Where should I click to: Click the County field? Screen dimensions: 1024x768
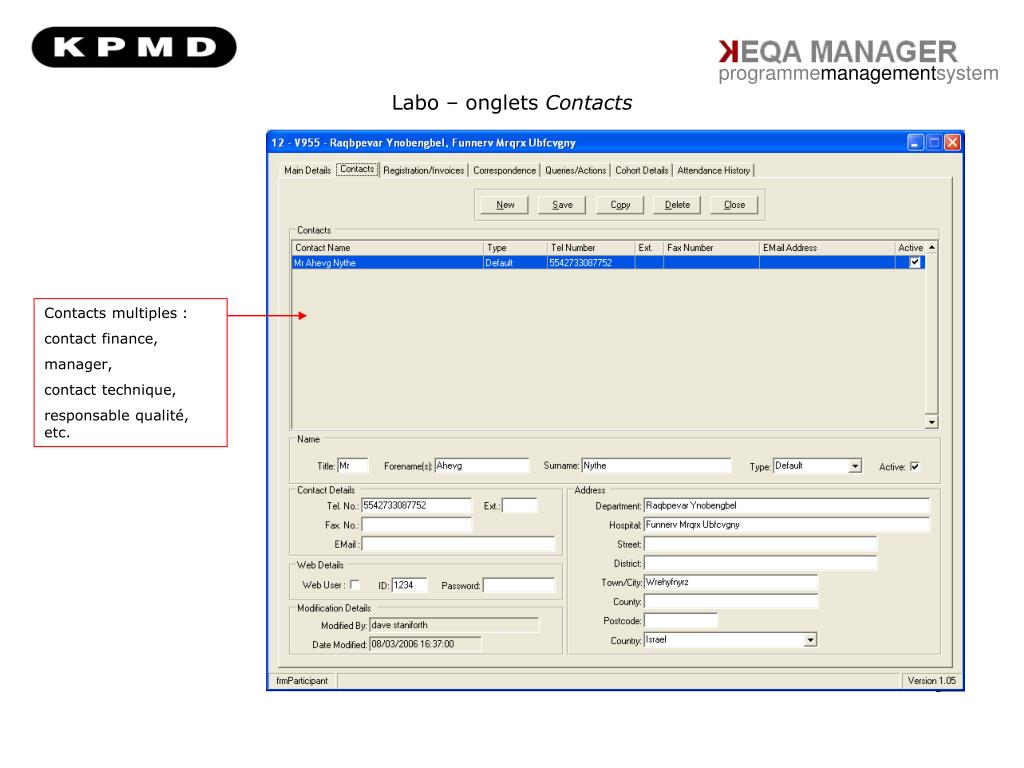point(731,601)
